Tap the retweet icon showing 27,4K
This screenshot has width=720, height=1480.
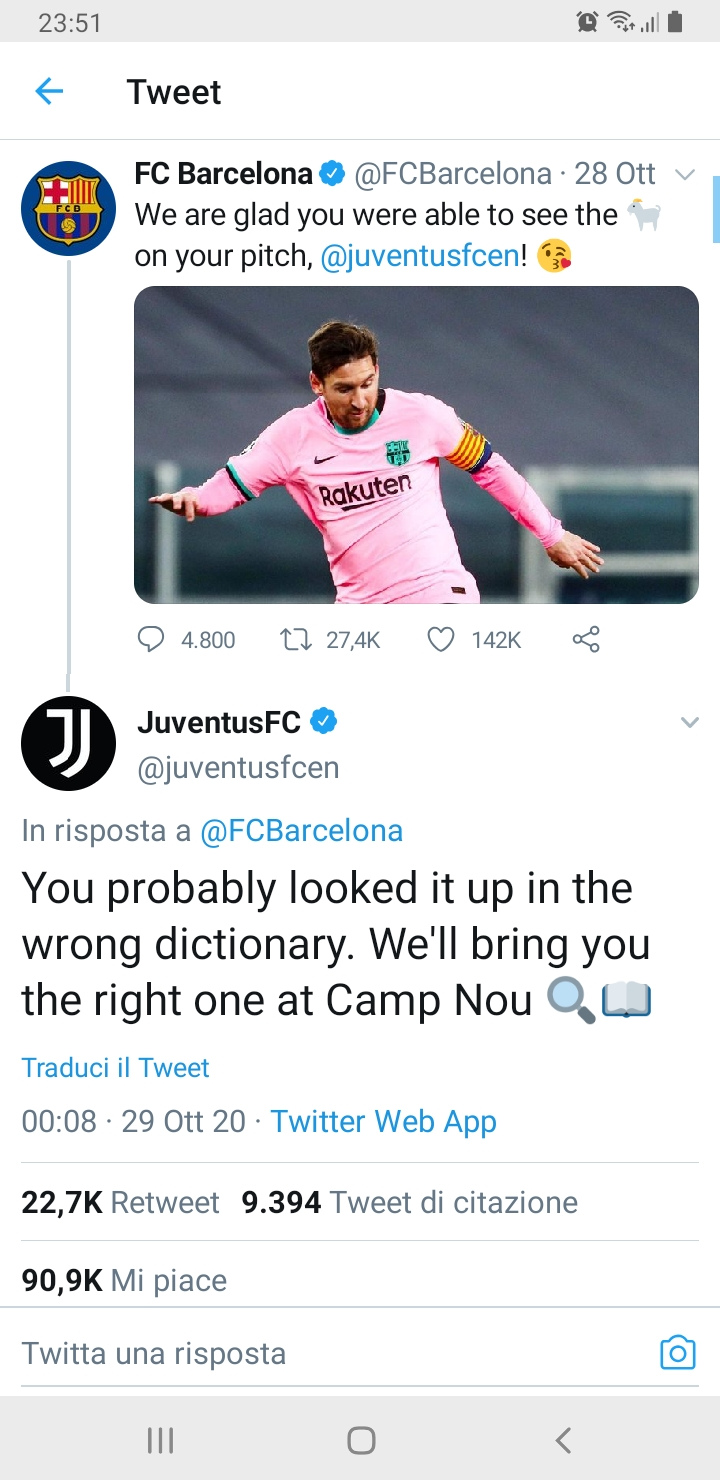[296, 639]
